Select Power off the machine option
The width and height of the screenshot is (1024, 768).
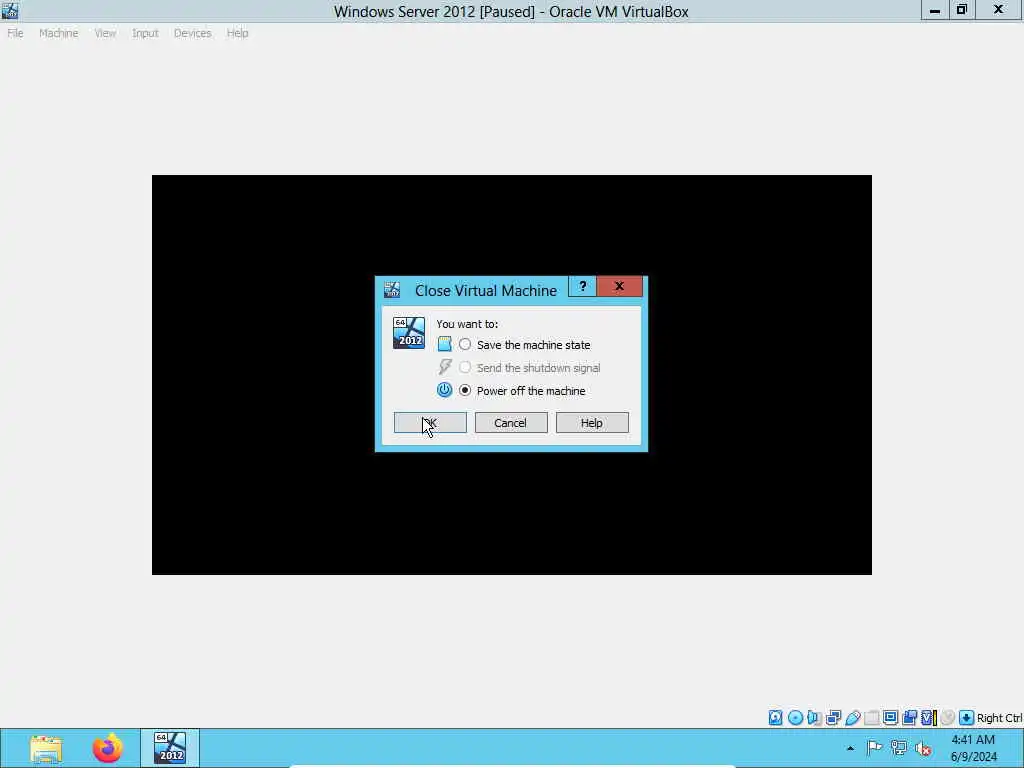point(465,391)
